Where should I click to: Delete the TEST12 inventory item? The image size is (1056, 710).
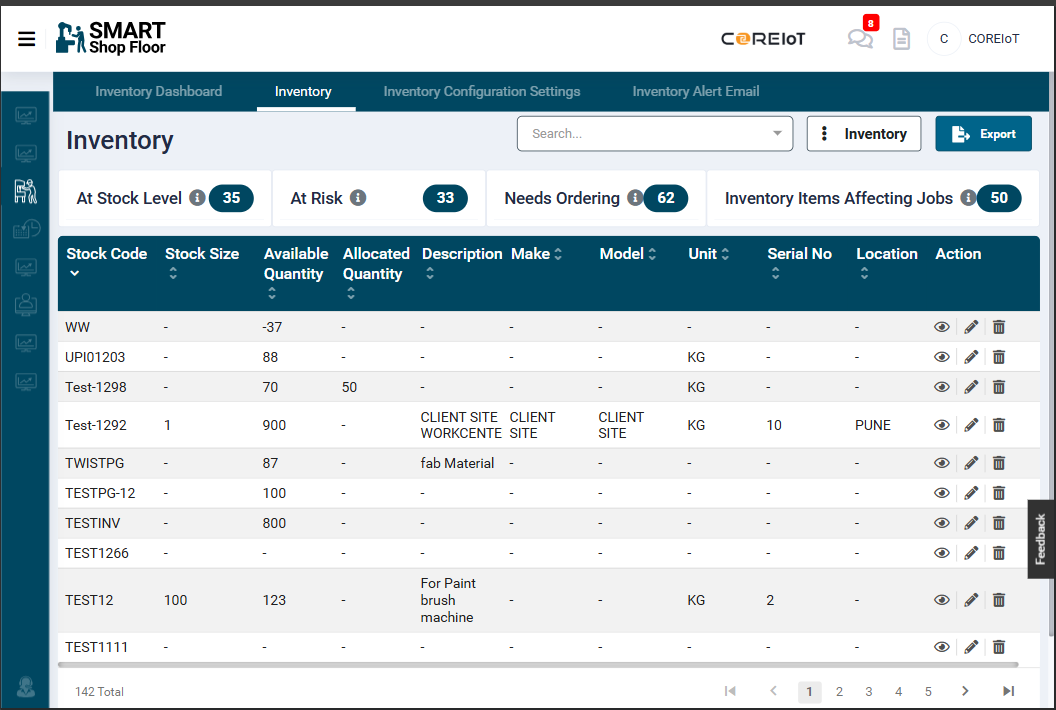pos(998,600)
